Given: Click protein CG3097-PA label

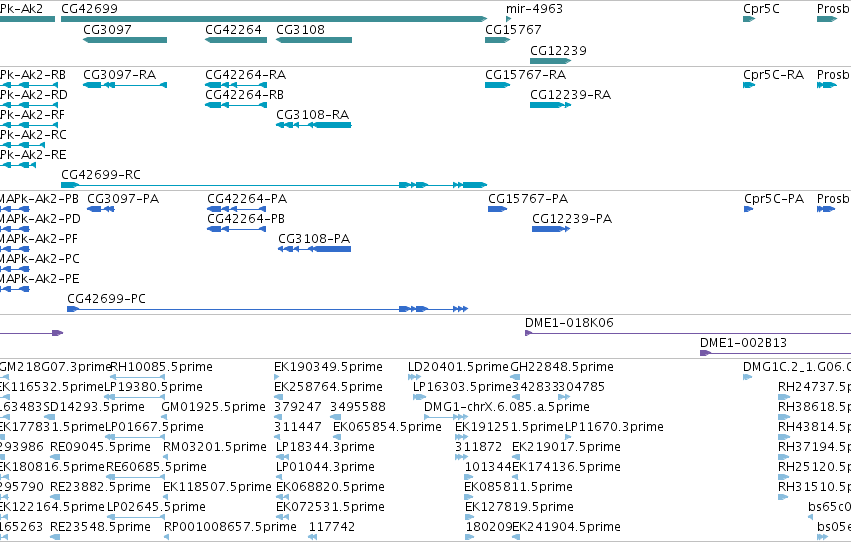Looking at the screenshot, I should tap(123, 199).
